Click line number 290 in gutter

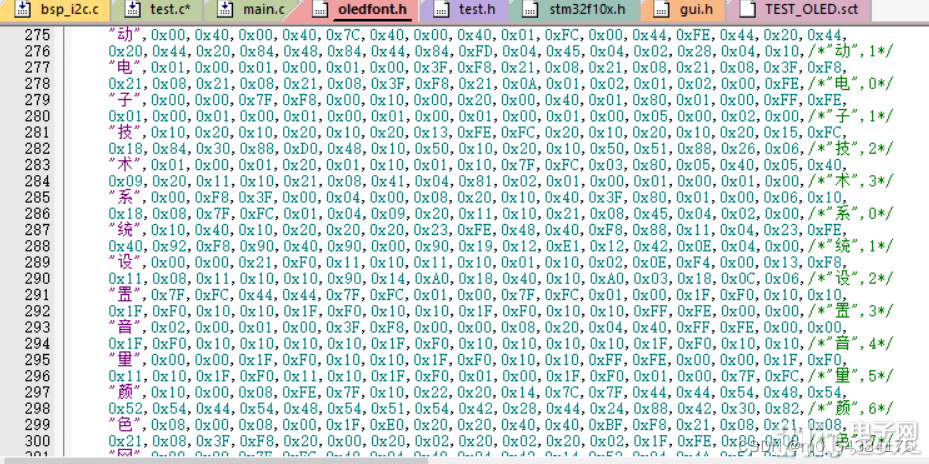(x=37, y=278)
